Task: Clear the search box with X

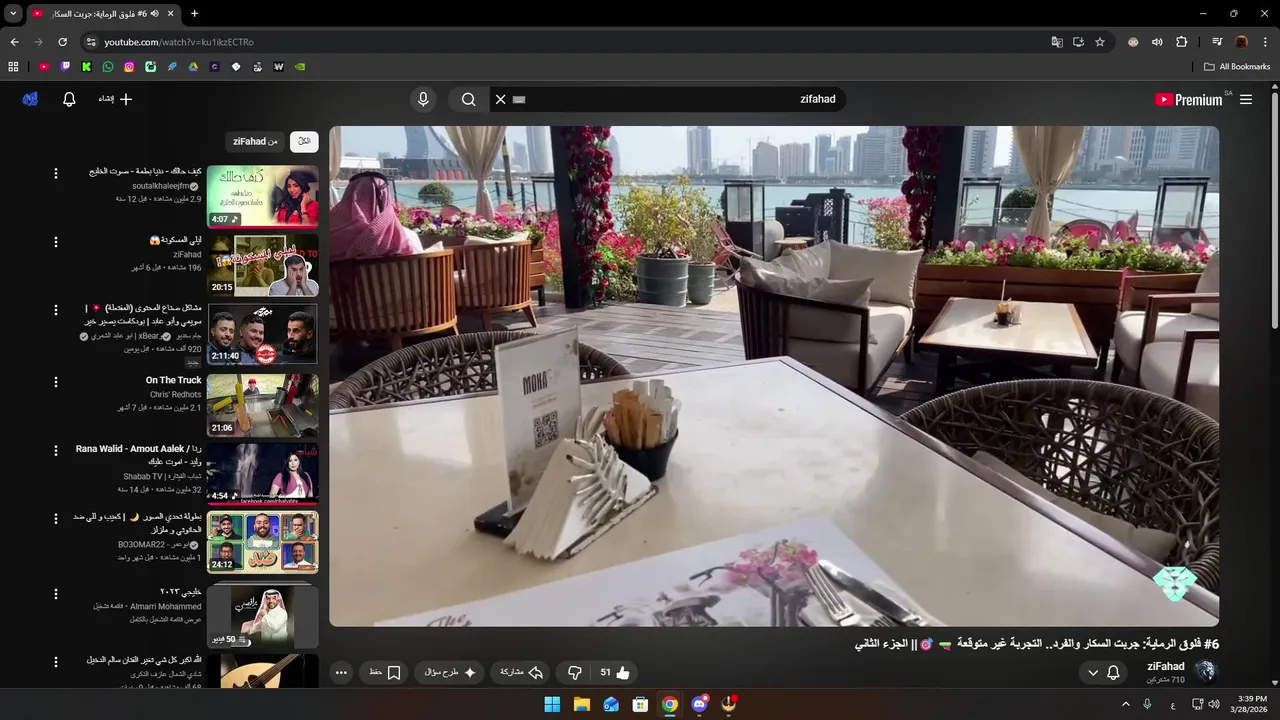Action: [501, 99]
